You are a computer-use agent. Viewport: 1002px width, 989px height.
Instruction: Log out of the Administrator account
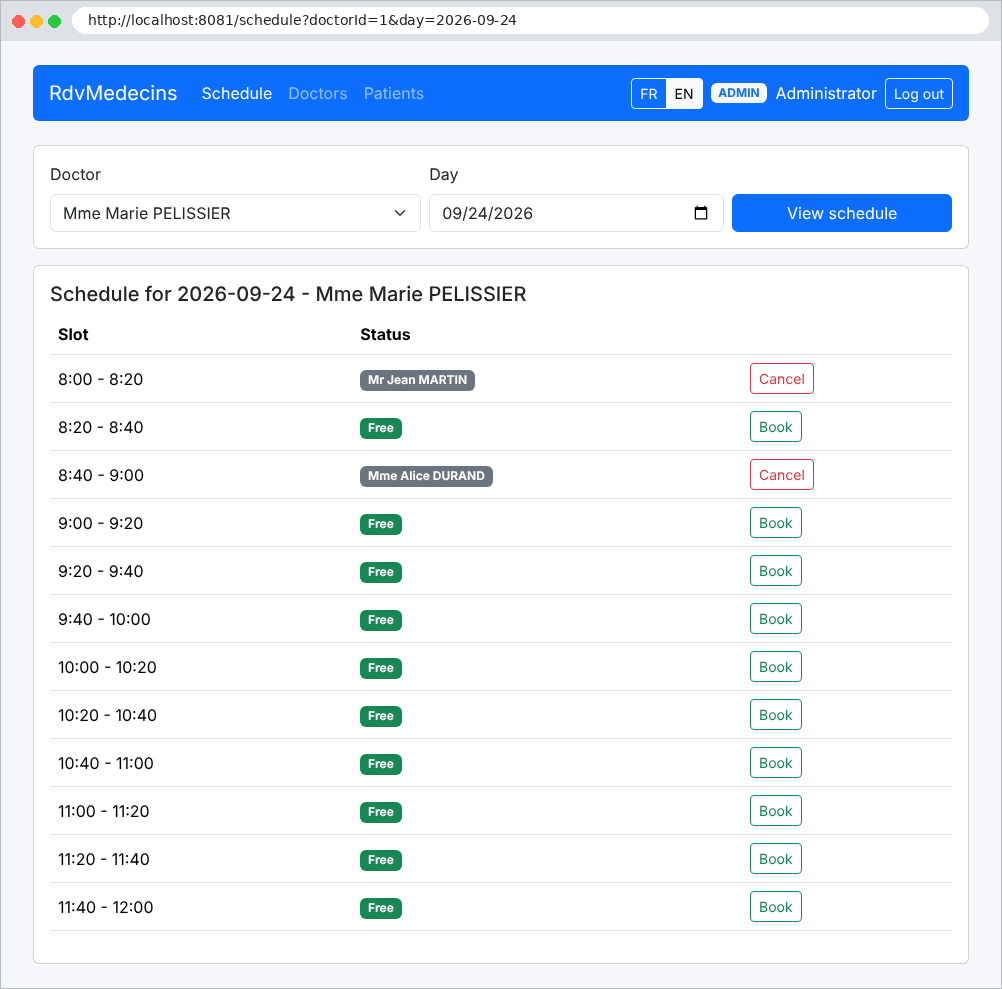tap(918, 94)
